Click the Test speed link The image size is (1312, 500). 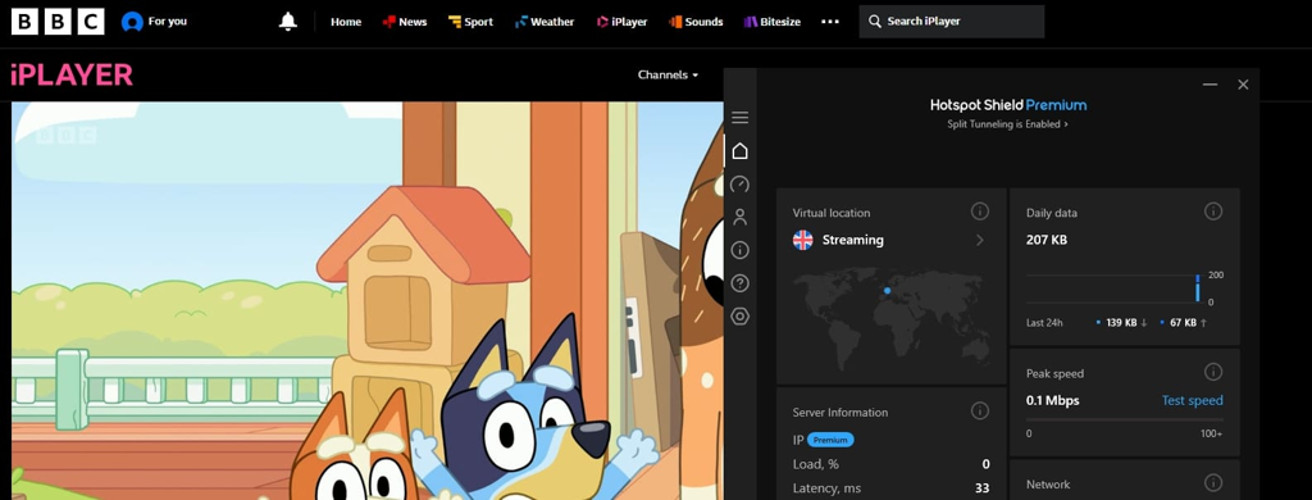point(1192,400)
